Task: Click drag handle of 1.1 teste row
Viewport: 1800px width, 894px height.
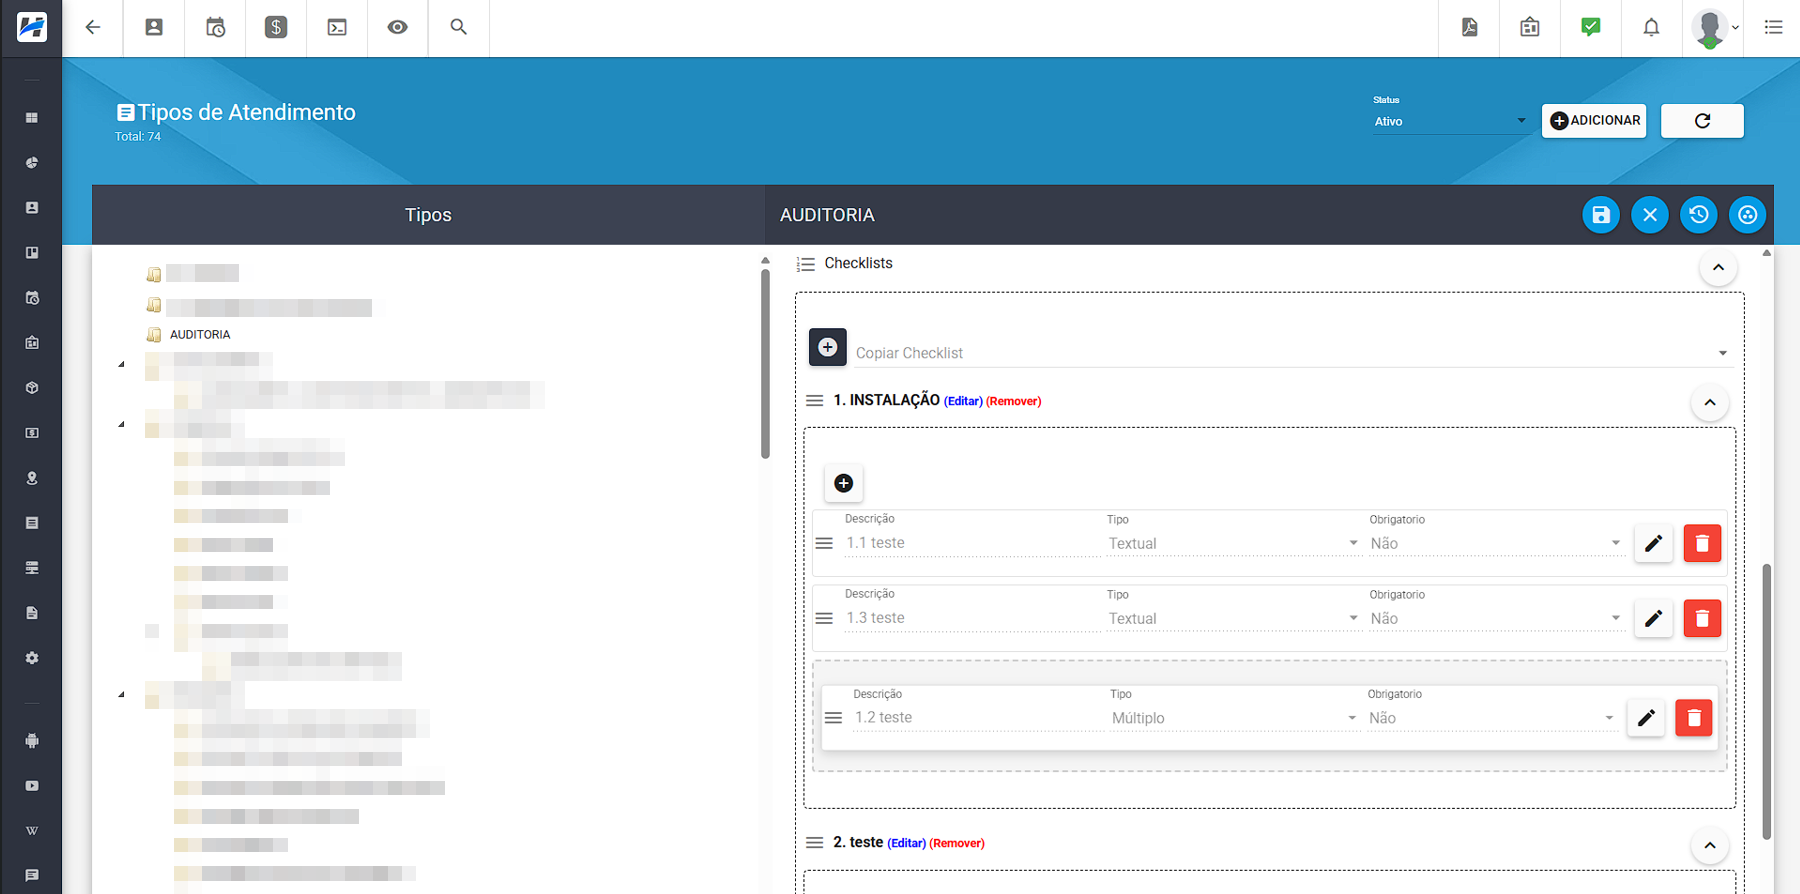Action: 824,543
